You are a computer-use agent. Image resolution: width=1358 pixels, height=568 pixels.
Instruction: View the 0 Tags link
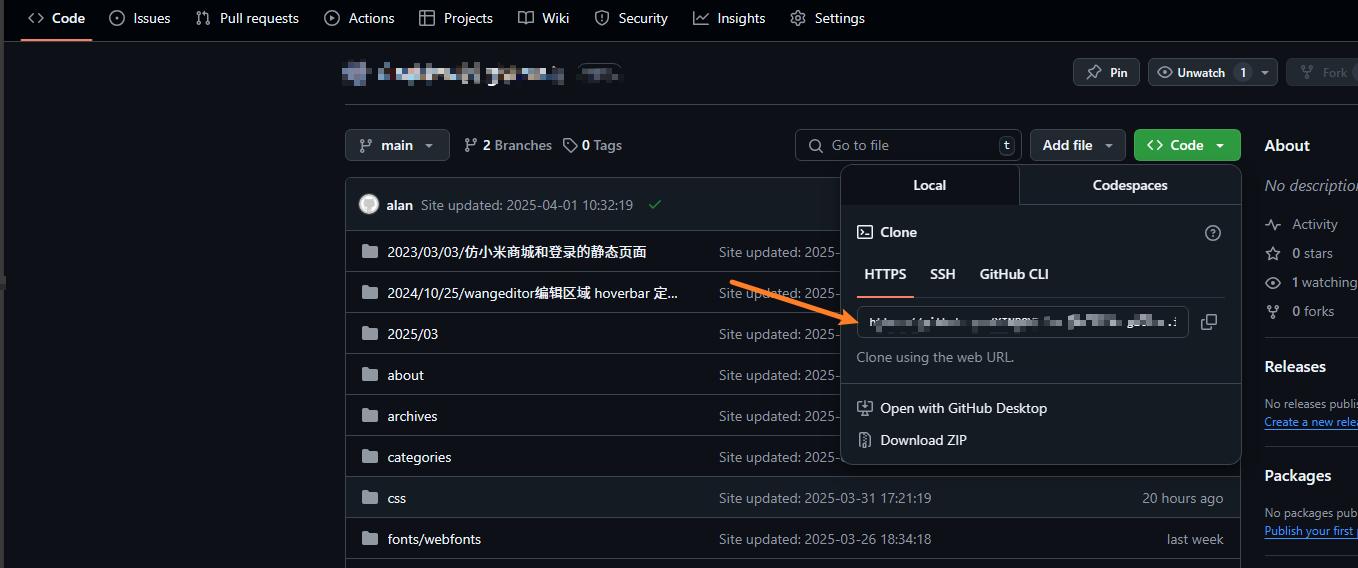point(592,145)
